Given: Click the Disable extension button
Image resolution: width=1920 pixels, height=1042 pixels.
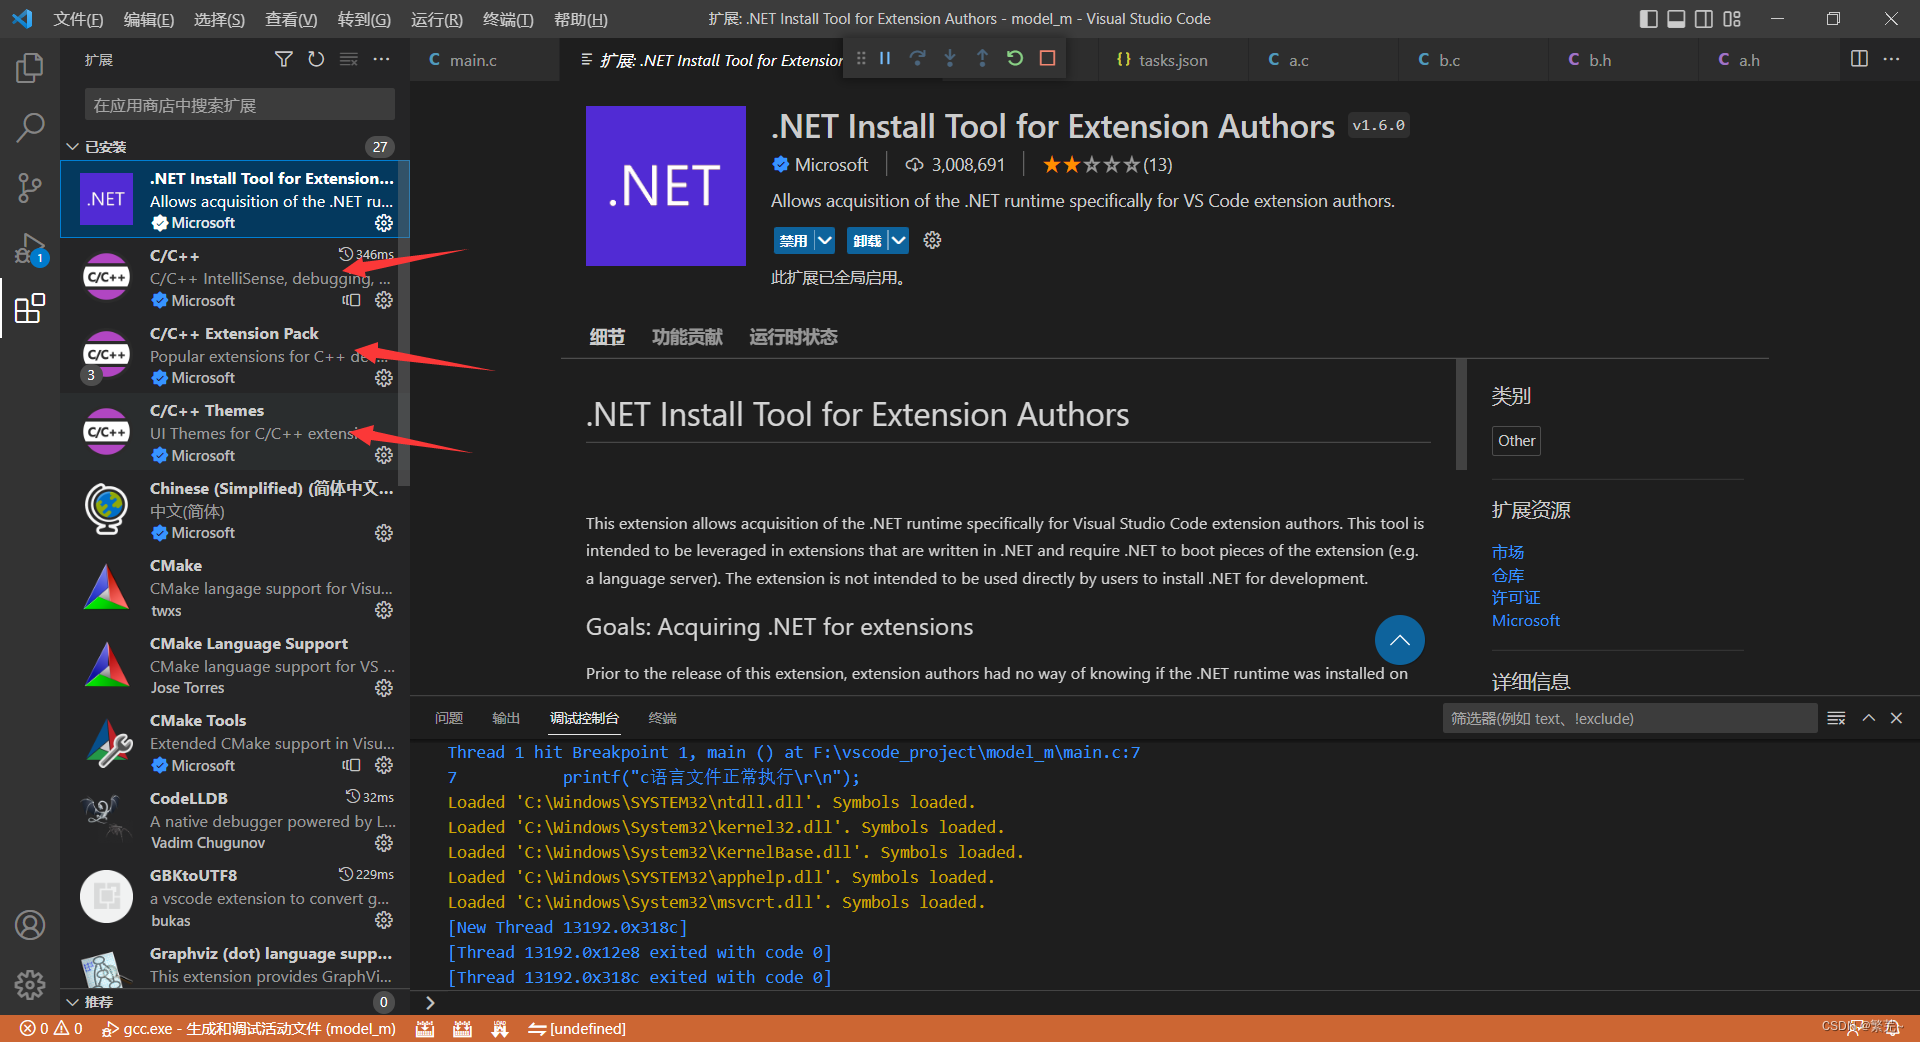Looking at the screenshot, I should pyautogui.click(x=793, y=240).
